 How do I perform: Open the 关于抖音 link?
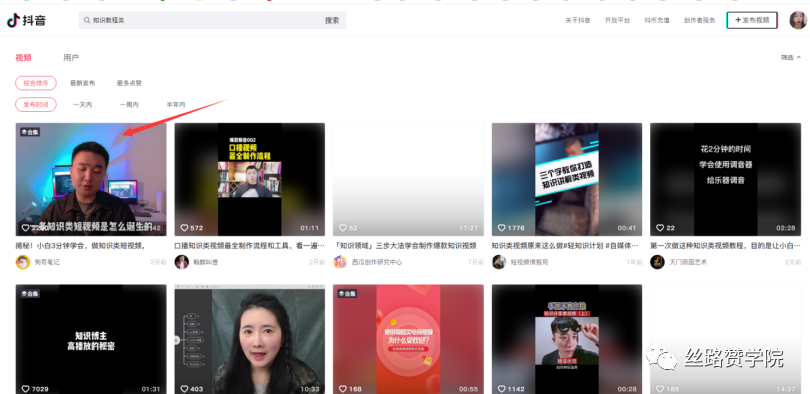578,20
